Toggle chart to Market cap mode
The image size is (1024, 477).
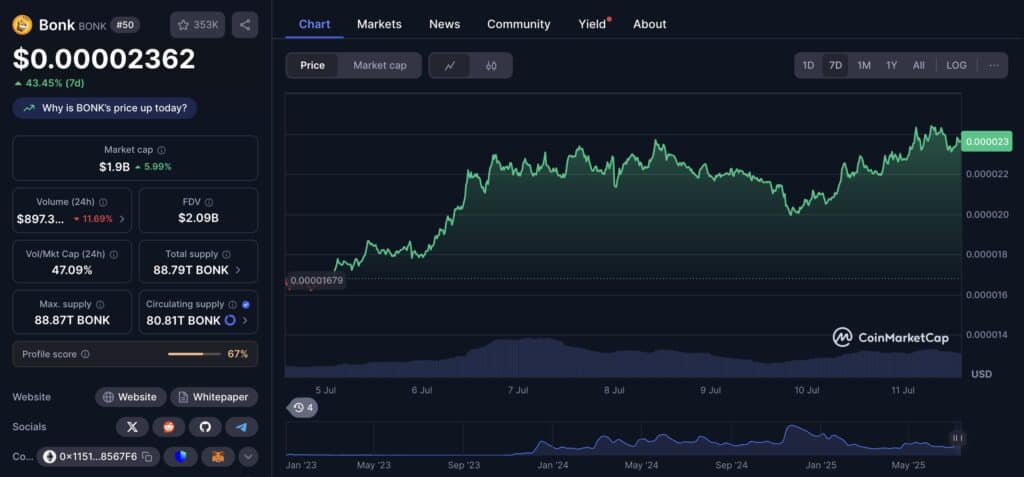379,65
